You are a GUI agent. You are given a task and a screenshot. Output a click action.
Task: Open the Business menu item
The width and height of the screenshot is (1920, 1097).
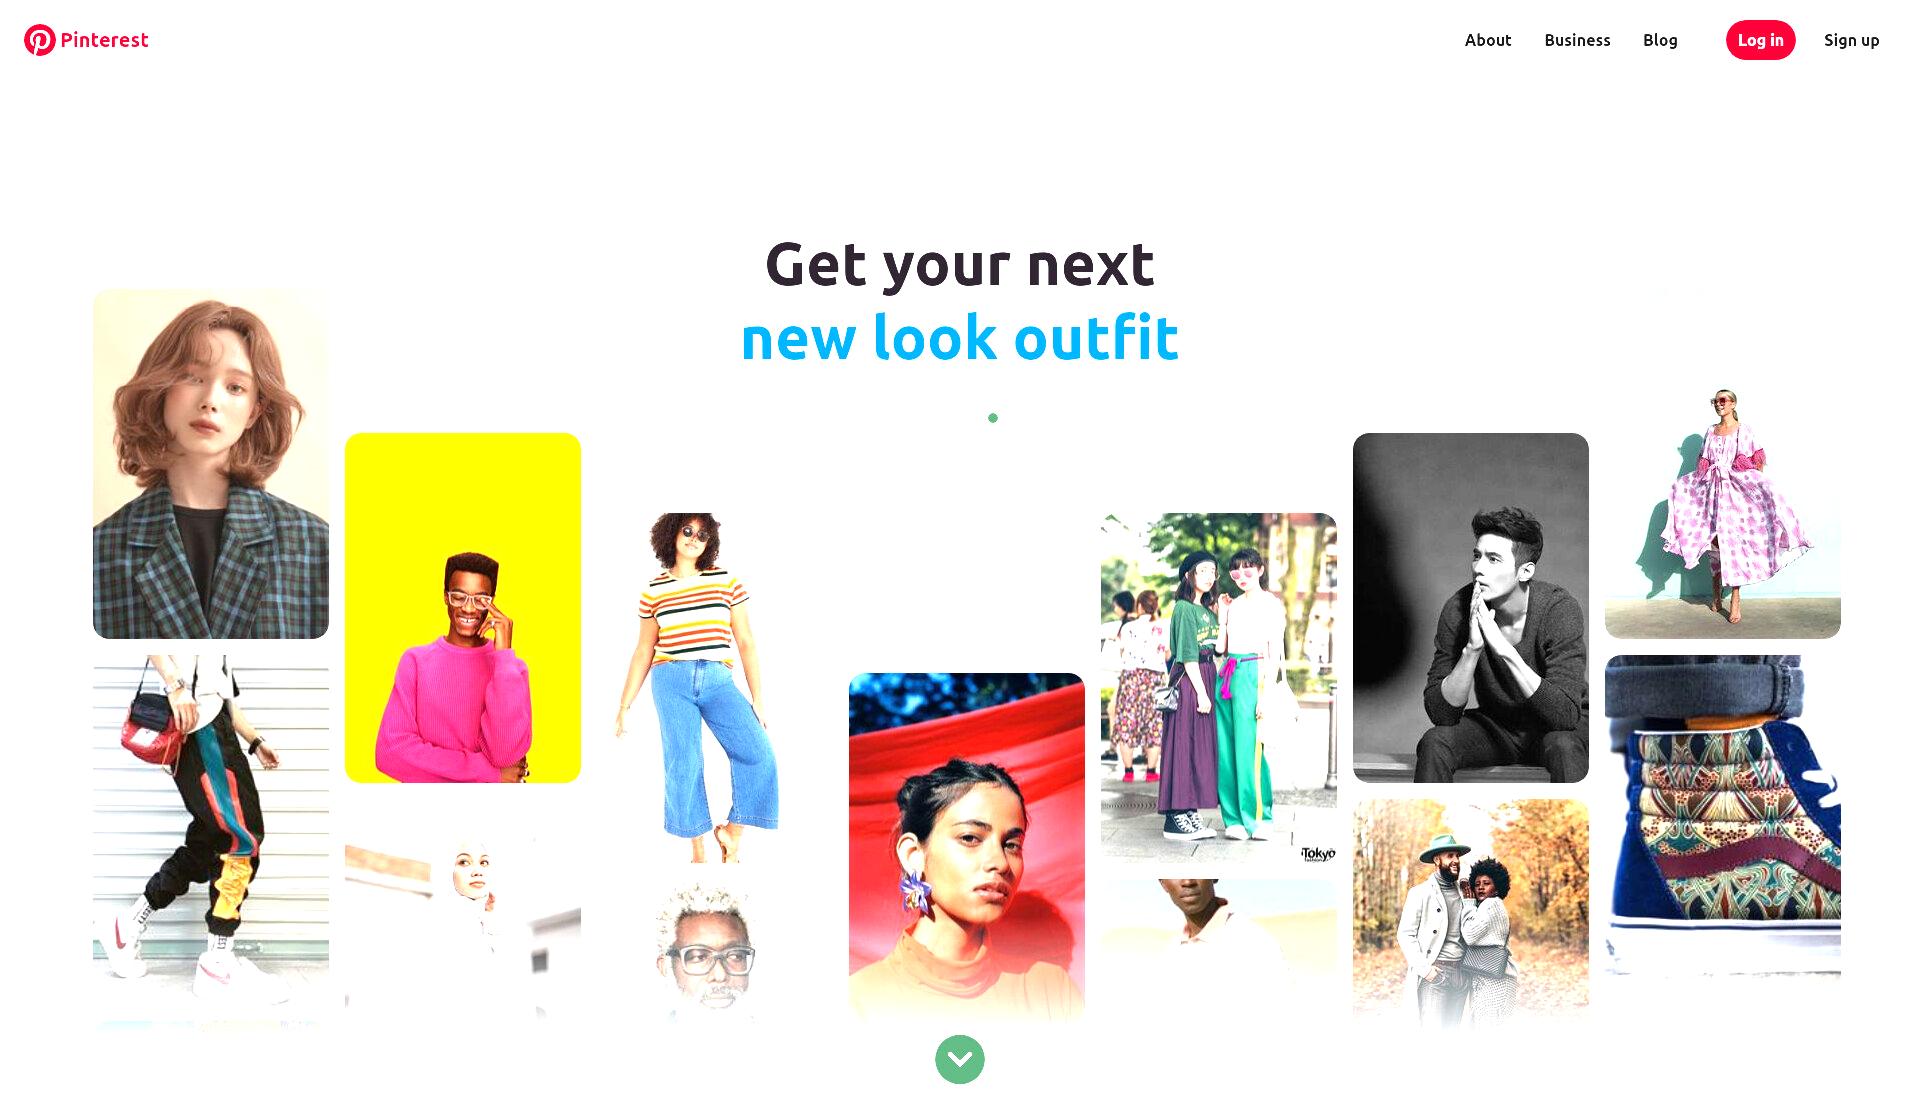coord(1577,40)
